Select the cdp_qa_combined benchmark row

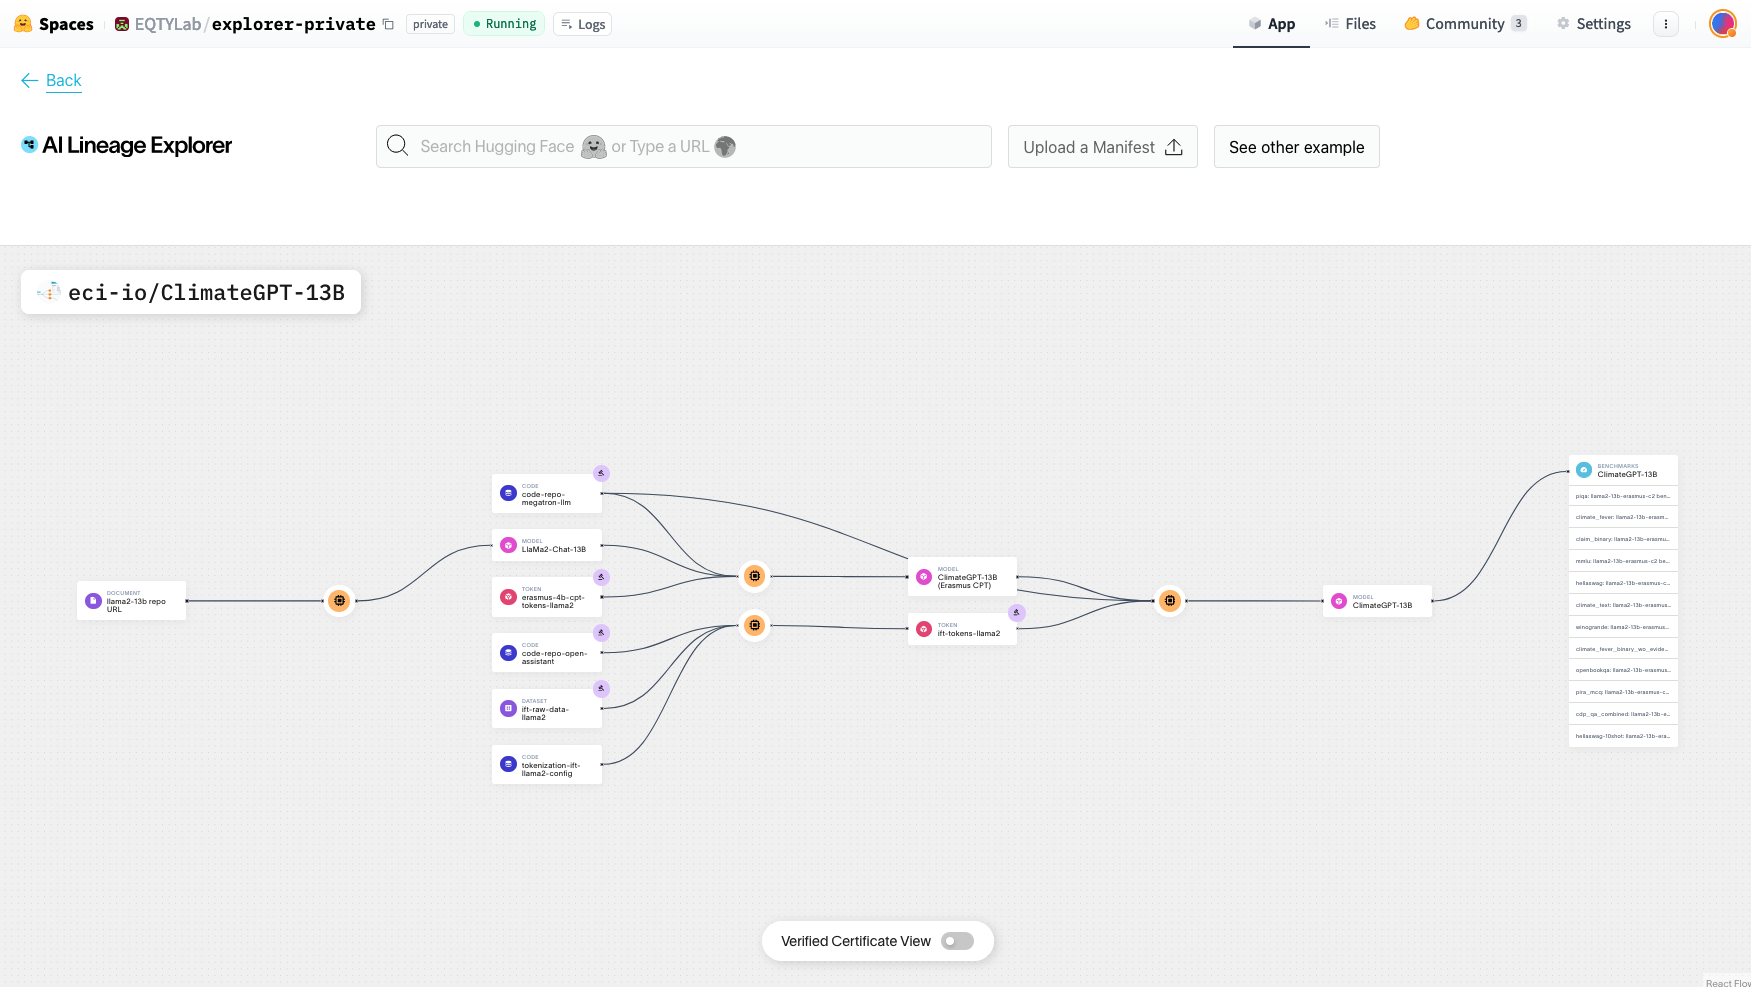1623,714
